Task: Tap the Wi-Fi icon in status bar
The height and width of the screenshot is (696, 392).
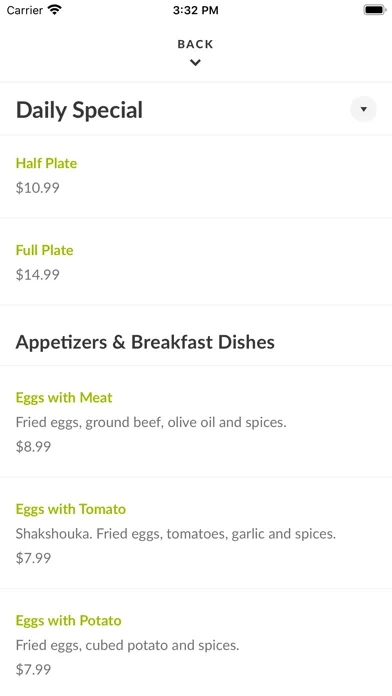Action: point(55,10)
